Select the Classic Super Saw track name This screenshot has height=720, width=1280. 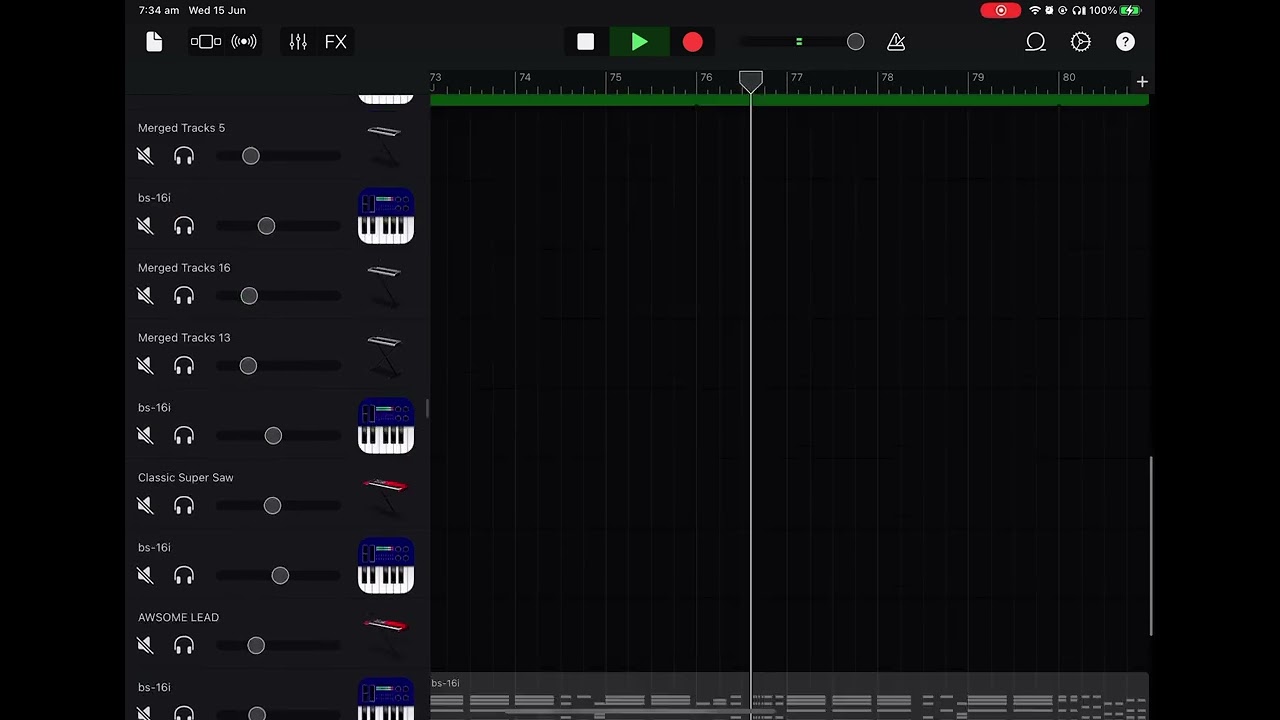(186, 478)
